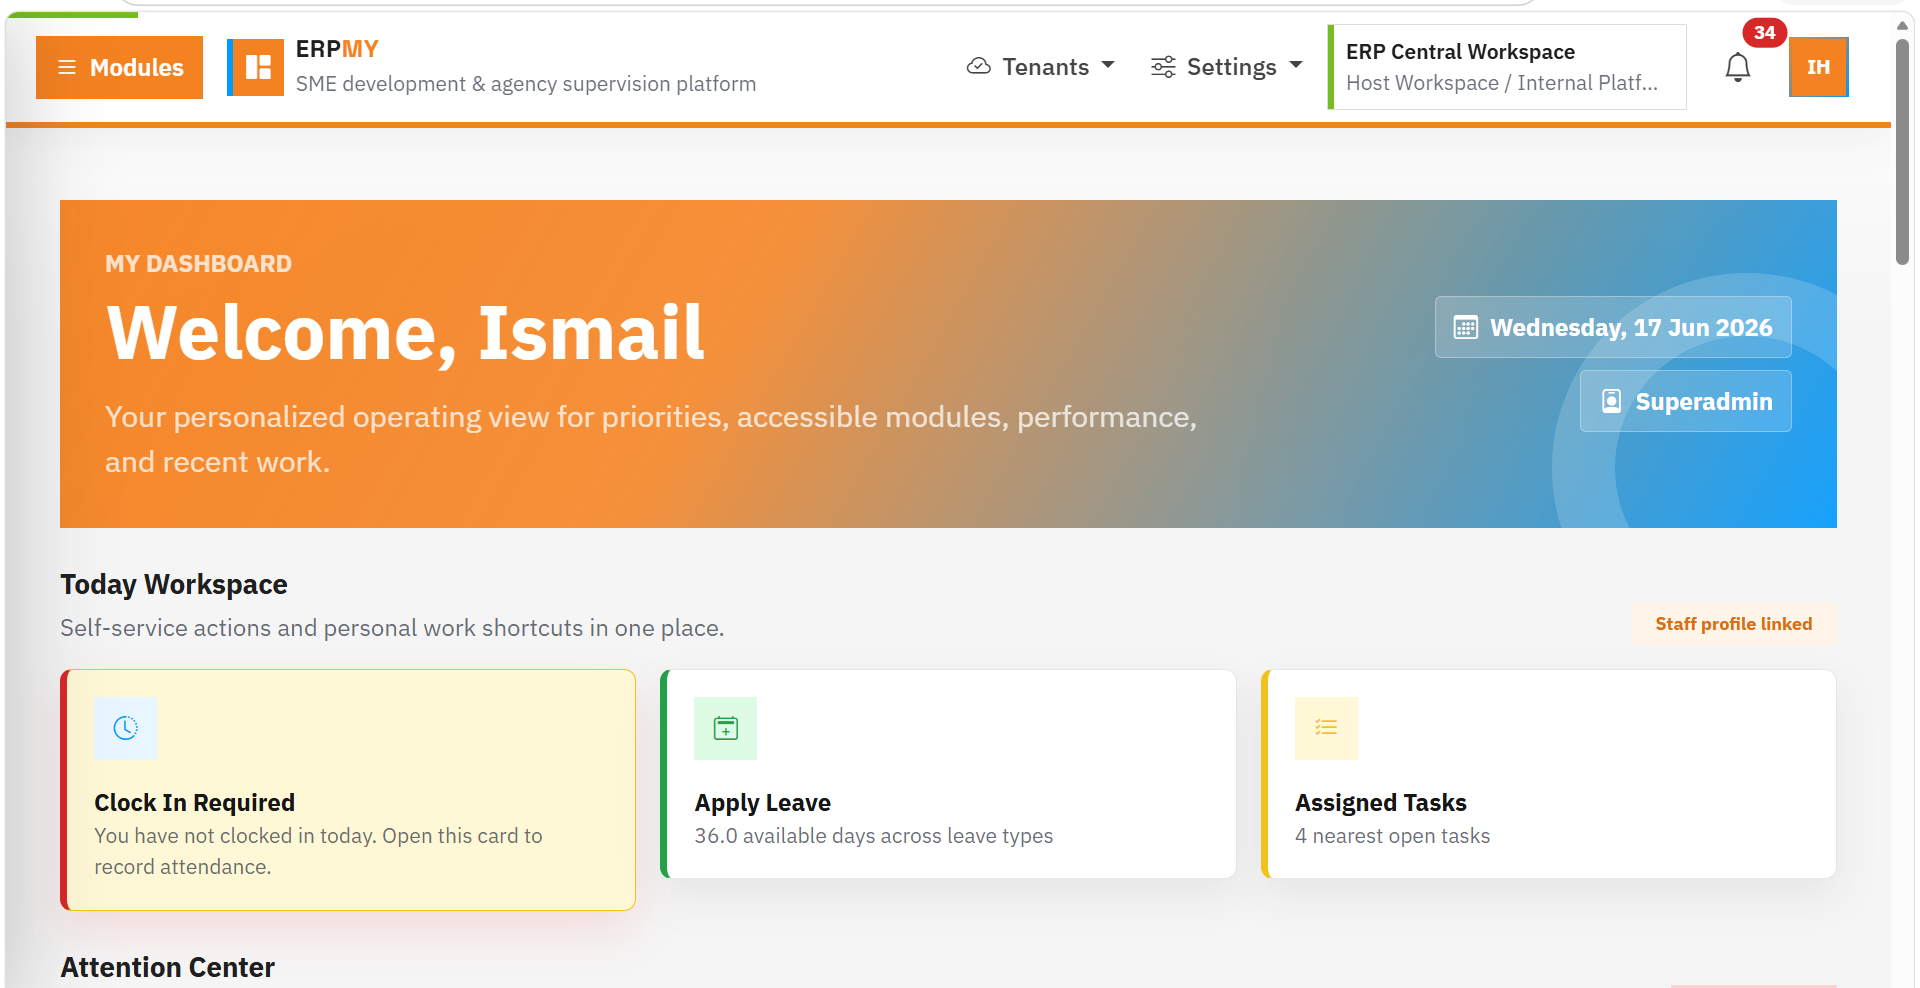Click the calendar-plus icon on Apply Leave
The height and width of the screenshot is (988, 1920).
[726, 728]
